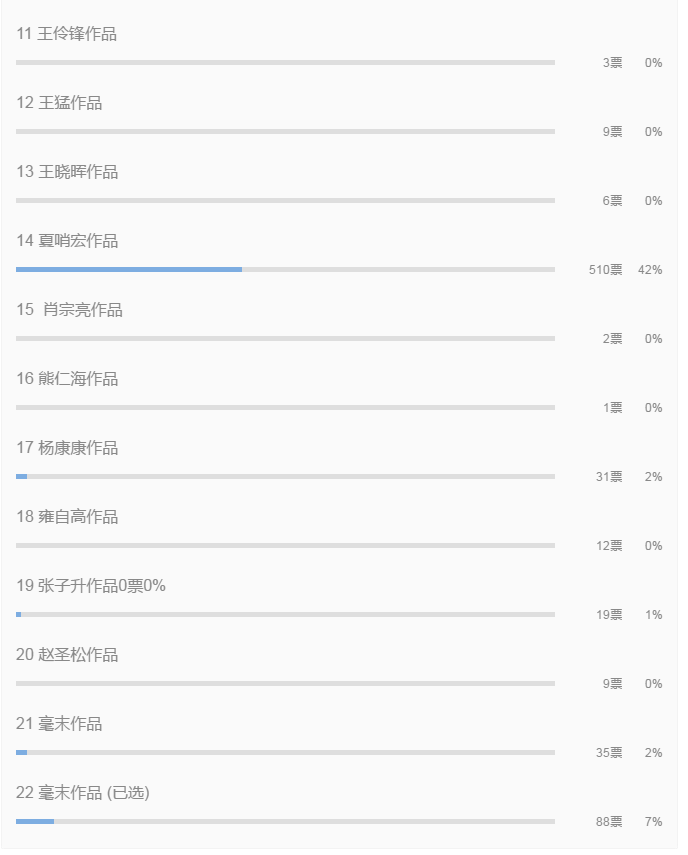The width and height of the screenshot is (688, 855).
Task: Choose entry 15 肖宗亮作品
Action: [69, 310]
